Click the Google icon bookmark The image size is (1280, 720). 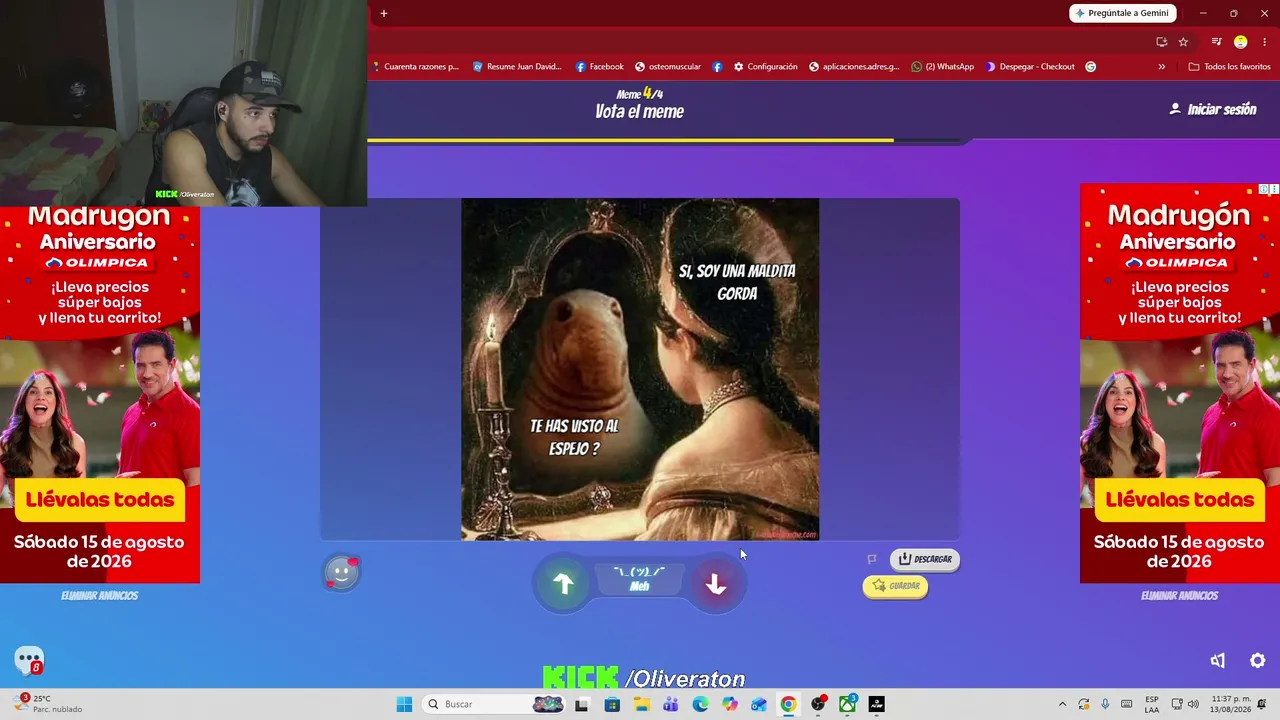tap(1091, 67)
